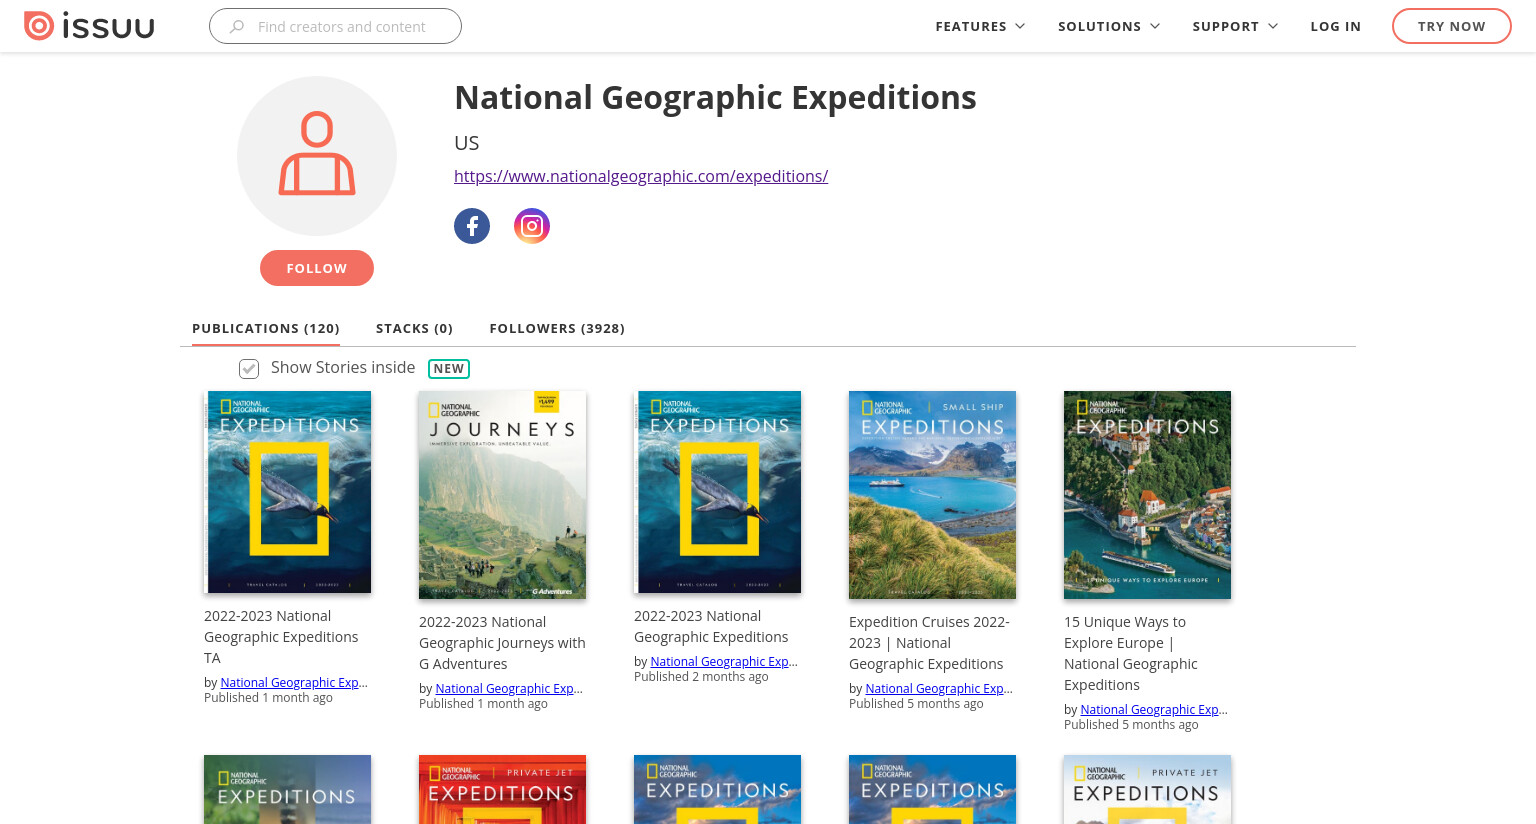The height and width of the screenshot is (824, 1536).
Task: Click the 'National Geographic Expeditions' profile heading
Action: (x=715, y=98)
